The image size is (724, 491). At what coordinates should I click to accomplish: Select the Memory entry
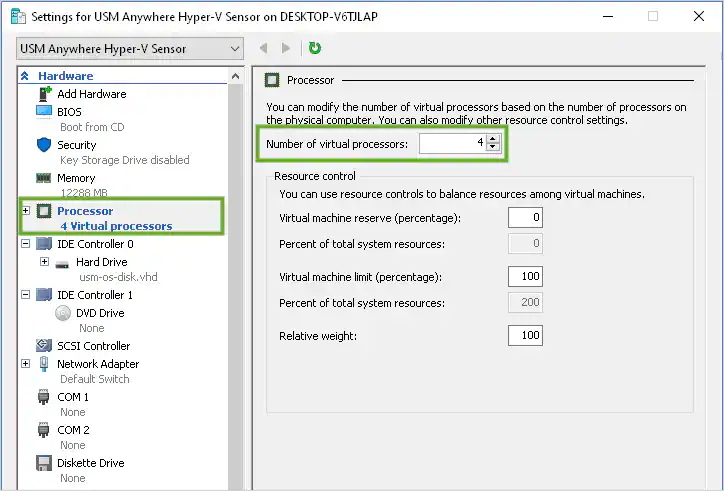[x=76, y=178]
